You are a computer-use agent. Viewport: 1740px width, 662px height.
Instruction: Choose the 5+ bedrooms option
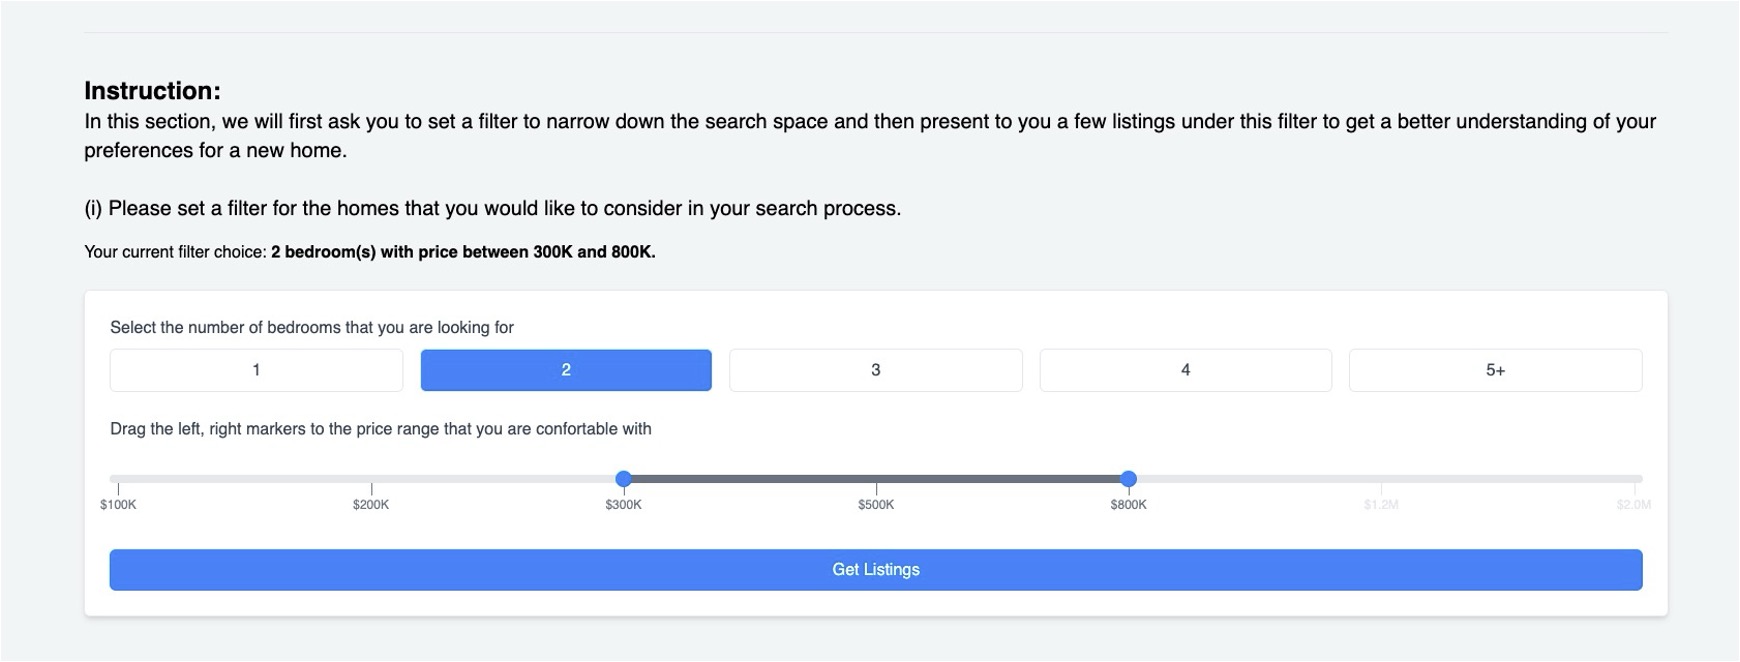coord(1495,370)
